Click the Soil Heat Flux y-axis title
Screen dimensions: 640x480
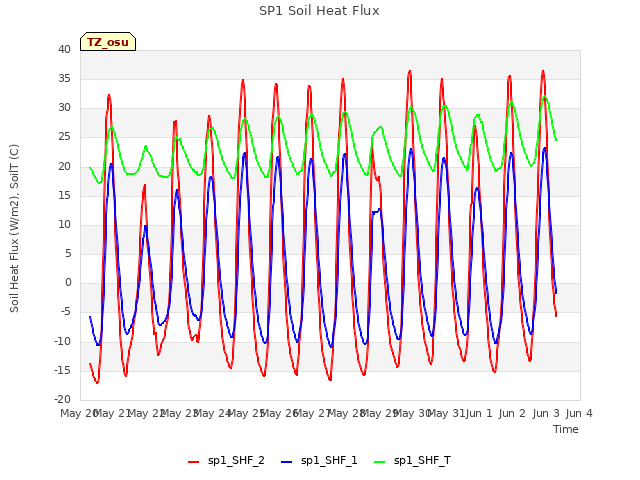click(x=14, y=228)
